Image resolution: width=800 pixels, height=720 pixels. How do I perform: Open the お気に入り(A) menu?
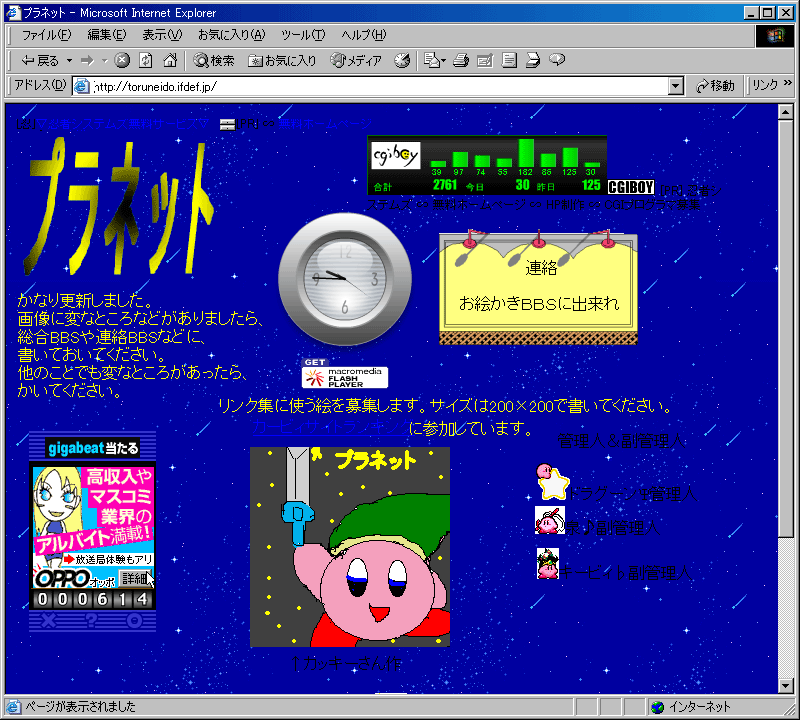click(x=232, y=35)
